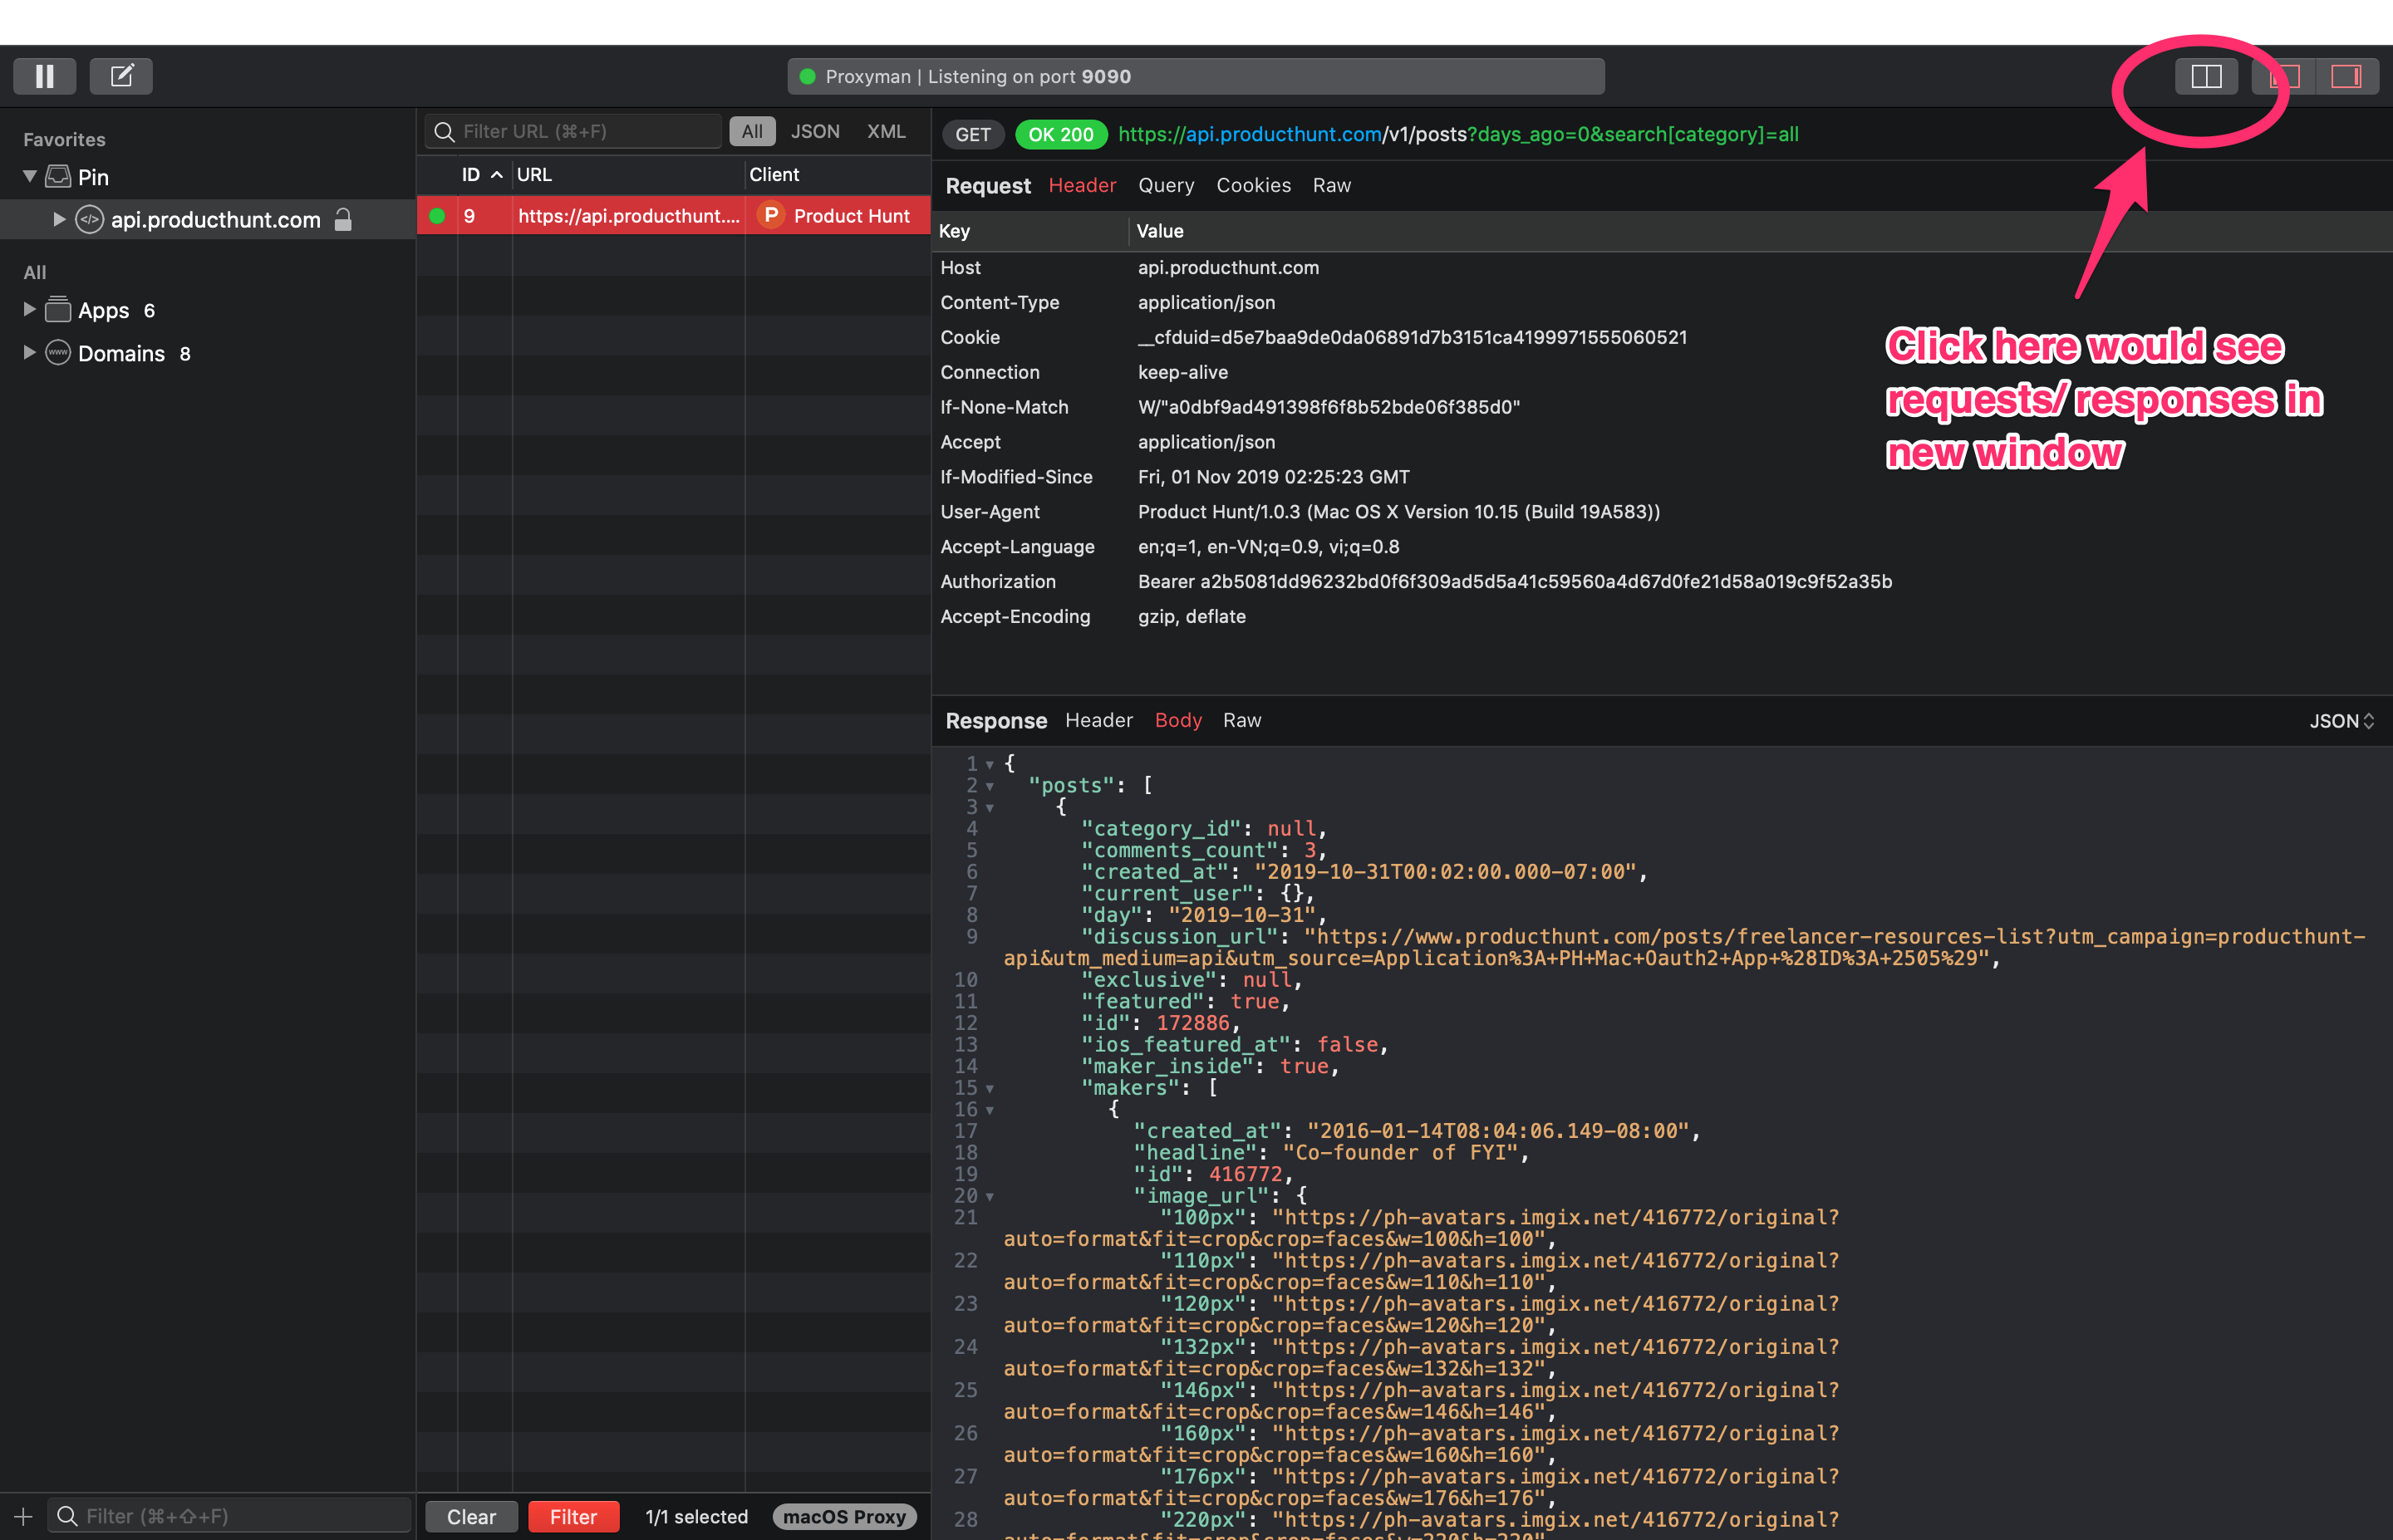Expand the Domains group in the sidebar
2393x1540 pixels.
click(x=28, y=353)
